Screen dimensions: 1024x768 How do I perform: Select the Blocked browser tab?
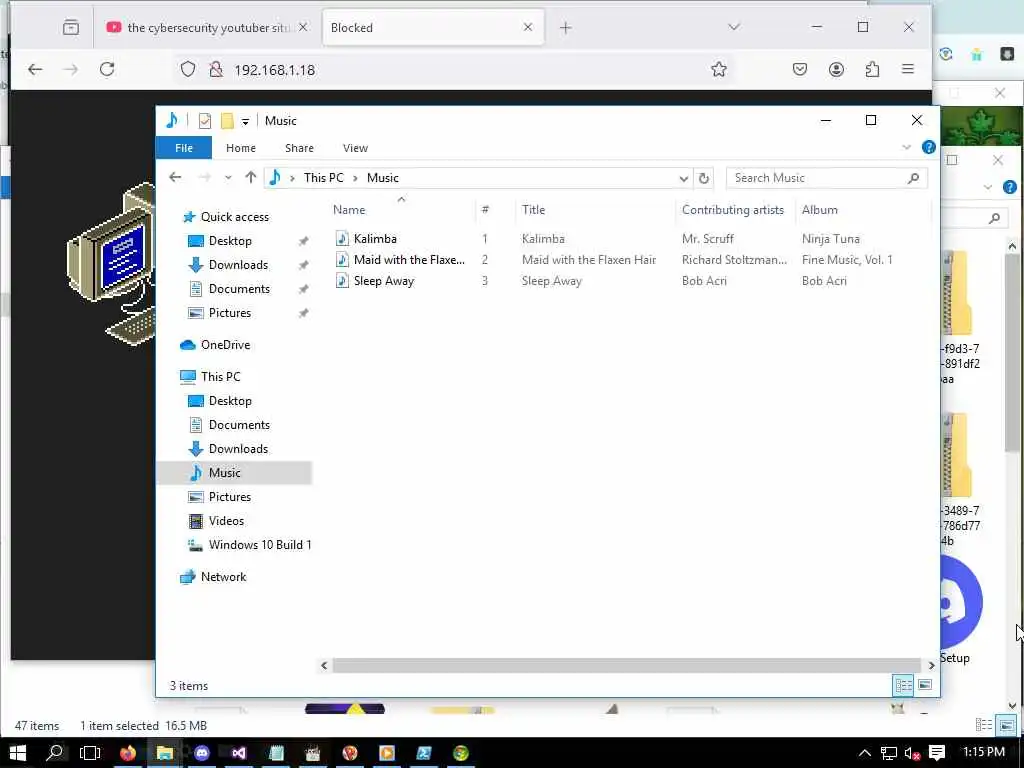[432, 27]
